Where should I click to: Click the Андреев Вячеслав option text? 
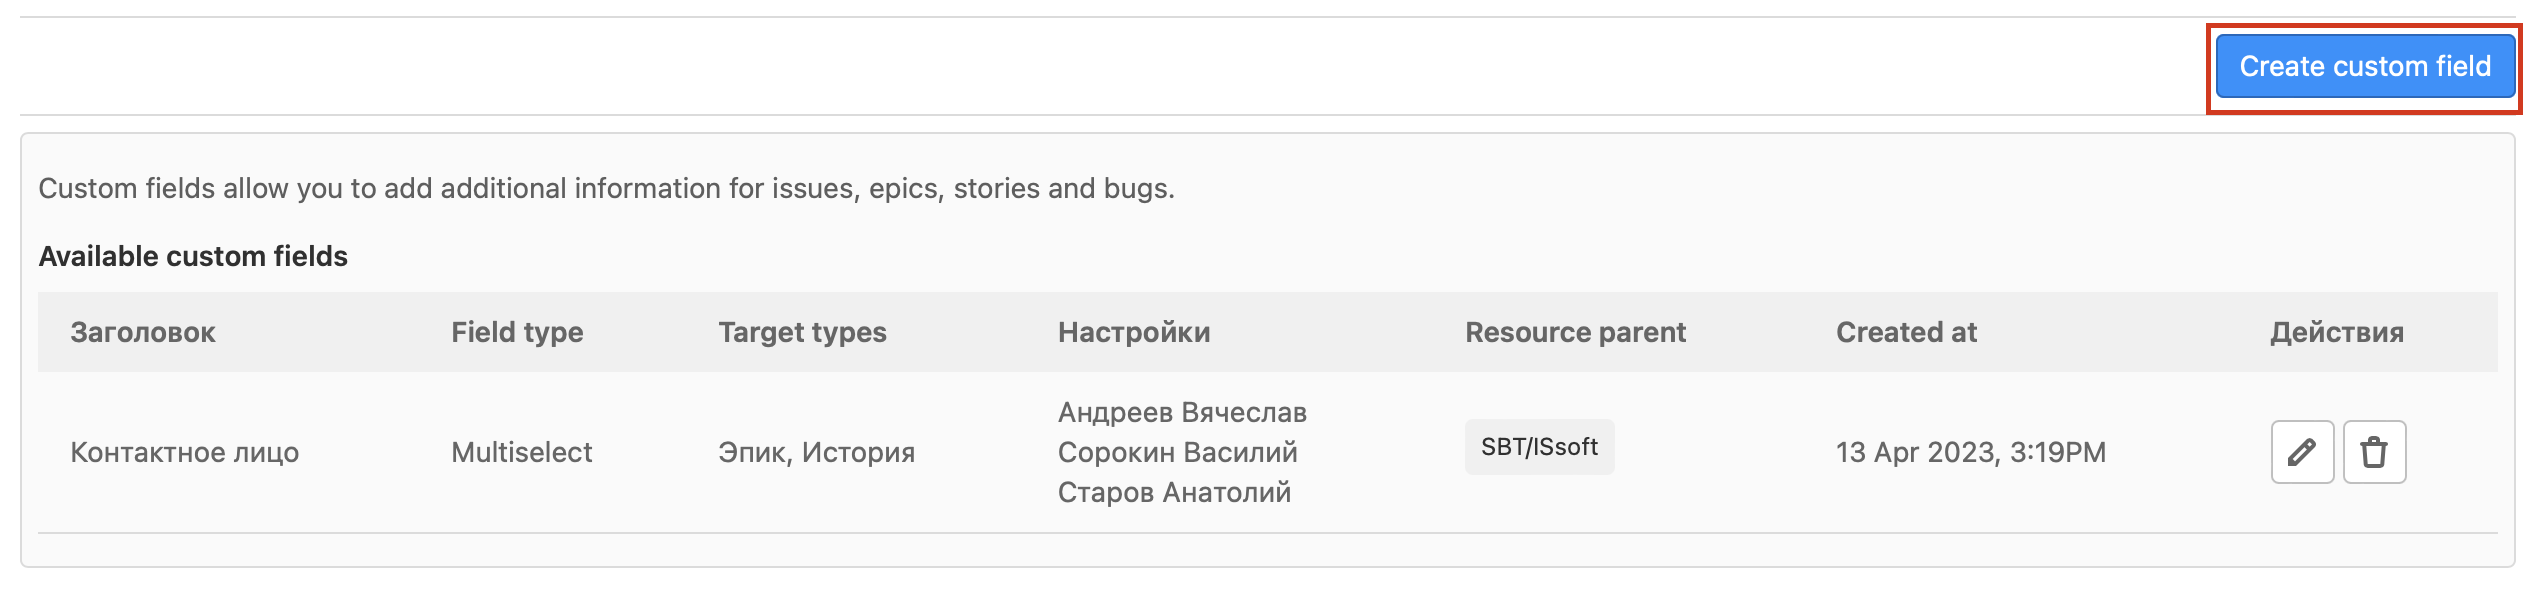click(x=1182, y=412)
